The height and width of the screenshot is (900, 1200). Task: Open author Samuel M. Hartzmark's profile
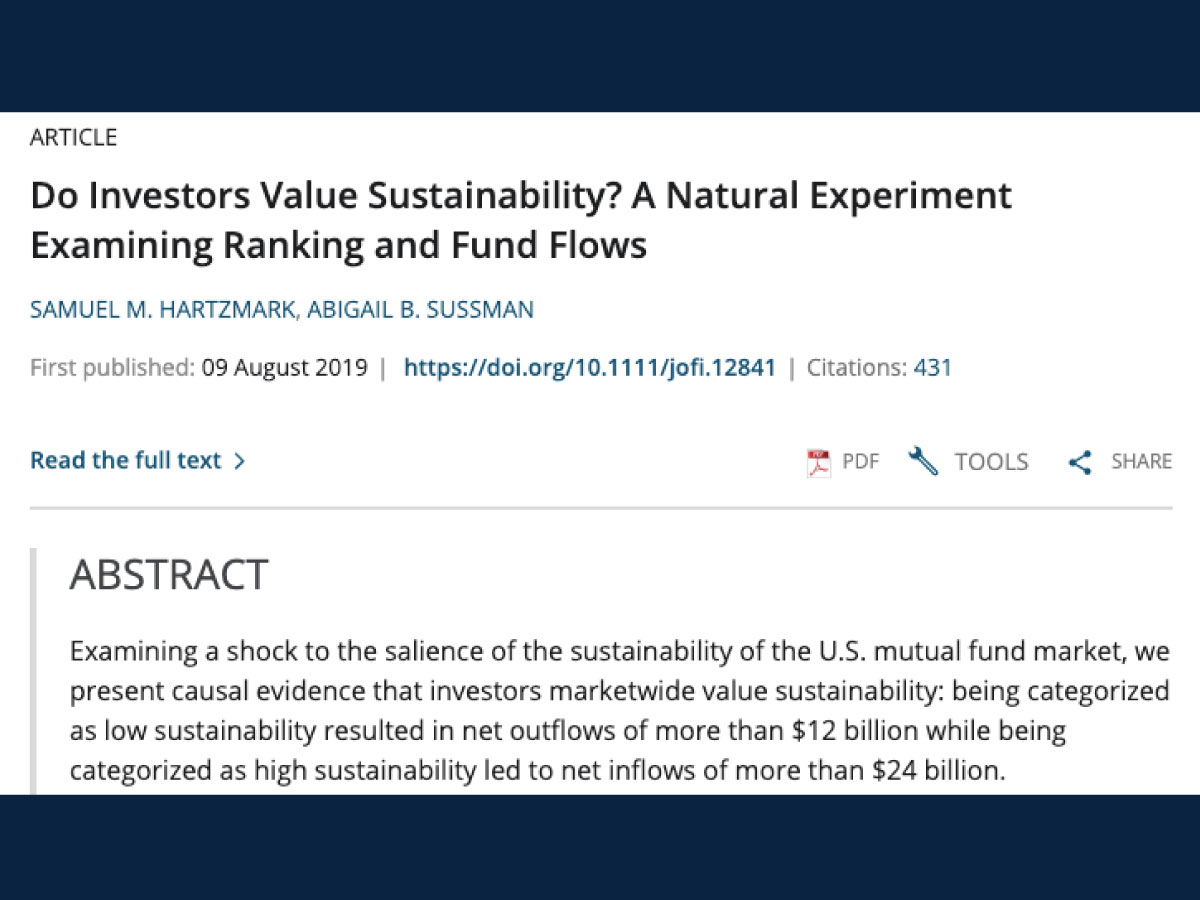click(162, 310)
